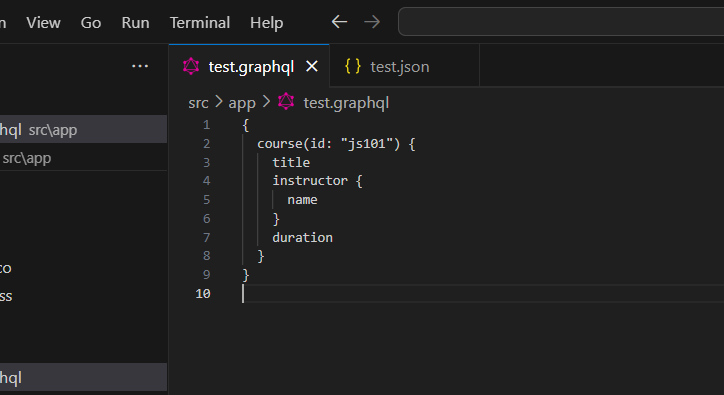Image resolution: width=724 pixels, height=395 pixels.
Task: Click the src breadcrumb segment
Action: [198, 103]
